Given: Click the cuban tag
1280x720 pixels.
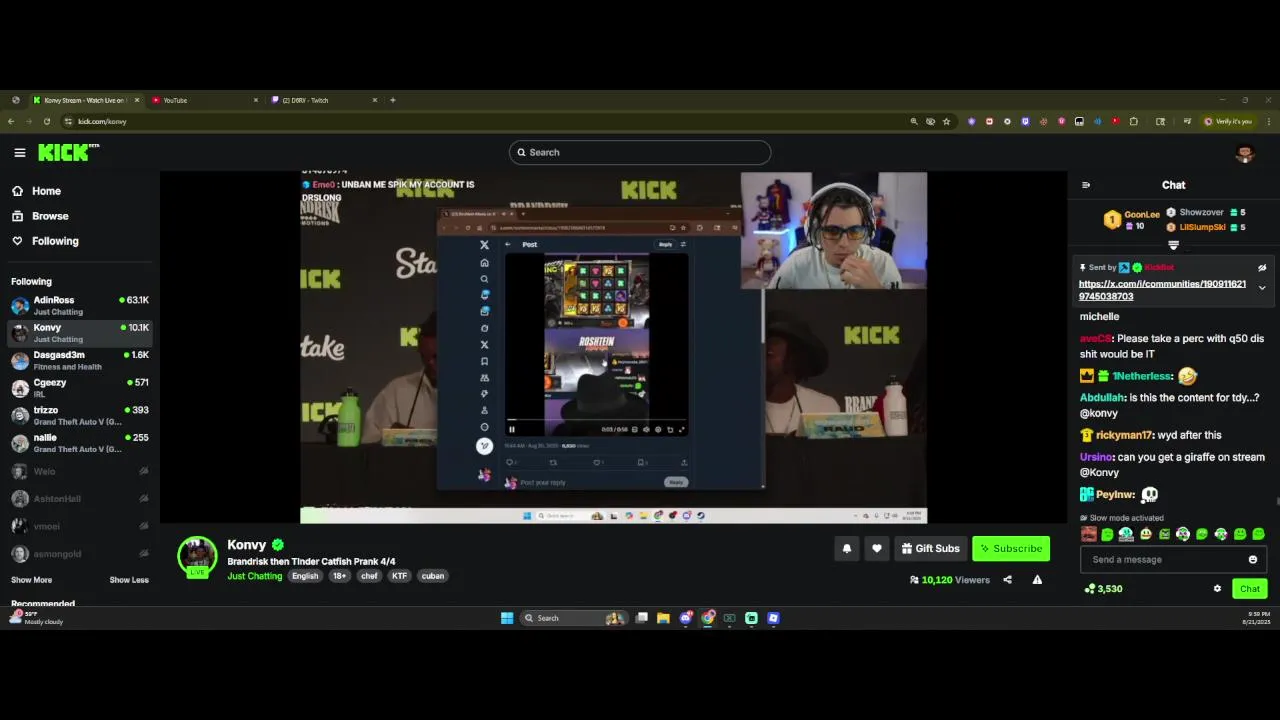Looking at the screenshot, I should 433,576.
